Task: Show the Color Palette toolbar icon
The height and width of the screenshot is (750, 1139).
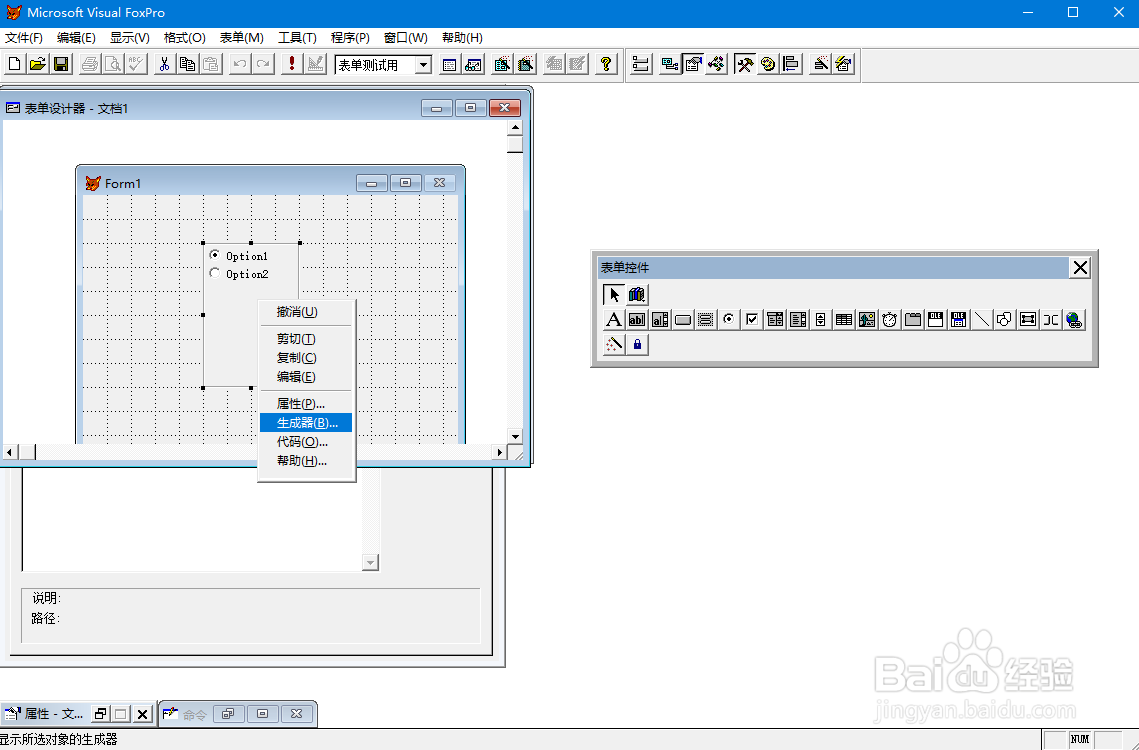Action: (x=768, y=64)
